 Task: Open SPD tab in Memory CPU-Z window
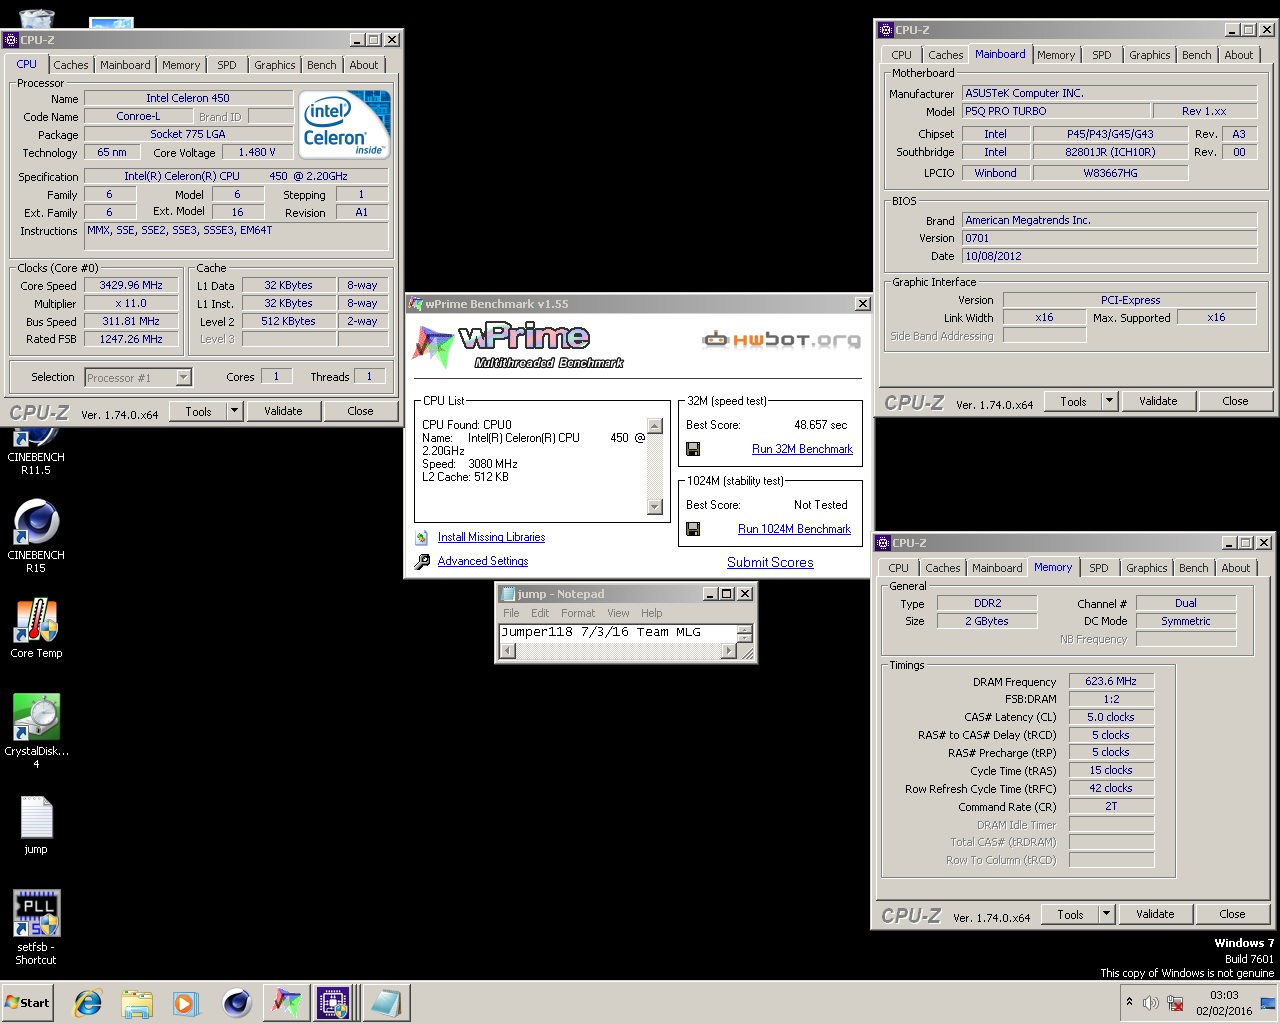tap(1098, 568)
